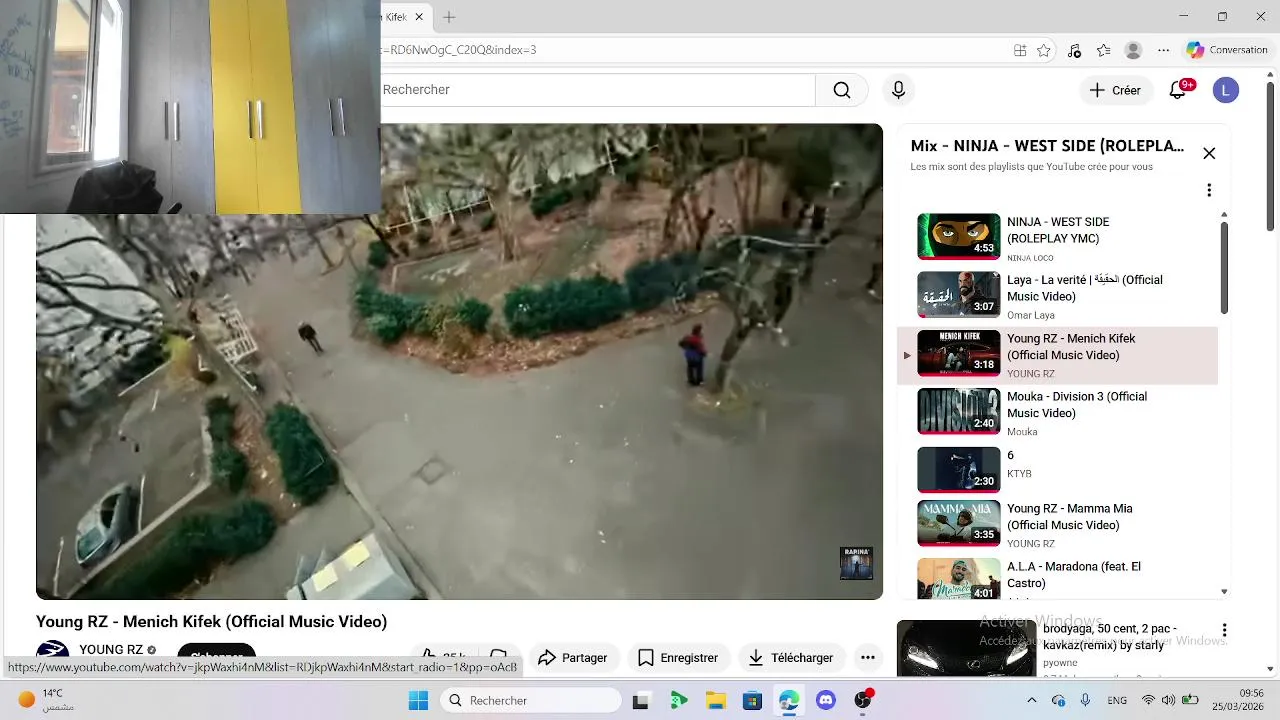This screenshot has height=720, width=1280.
Task: Play Laya - La verité thumbnail
Action: pyautogui.click(x=958, y=294)
